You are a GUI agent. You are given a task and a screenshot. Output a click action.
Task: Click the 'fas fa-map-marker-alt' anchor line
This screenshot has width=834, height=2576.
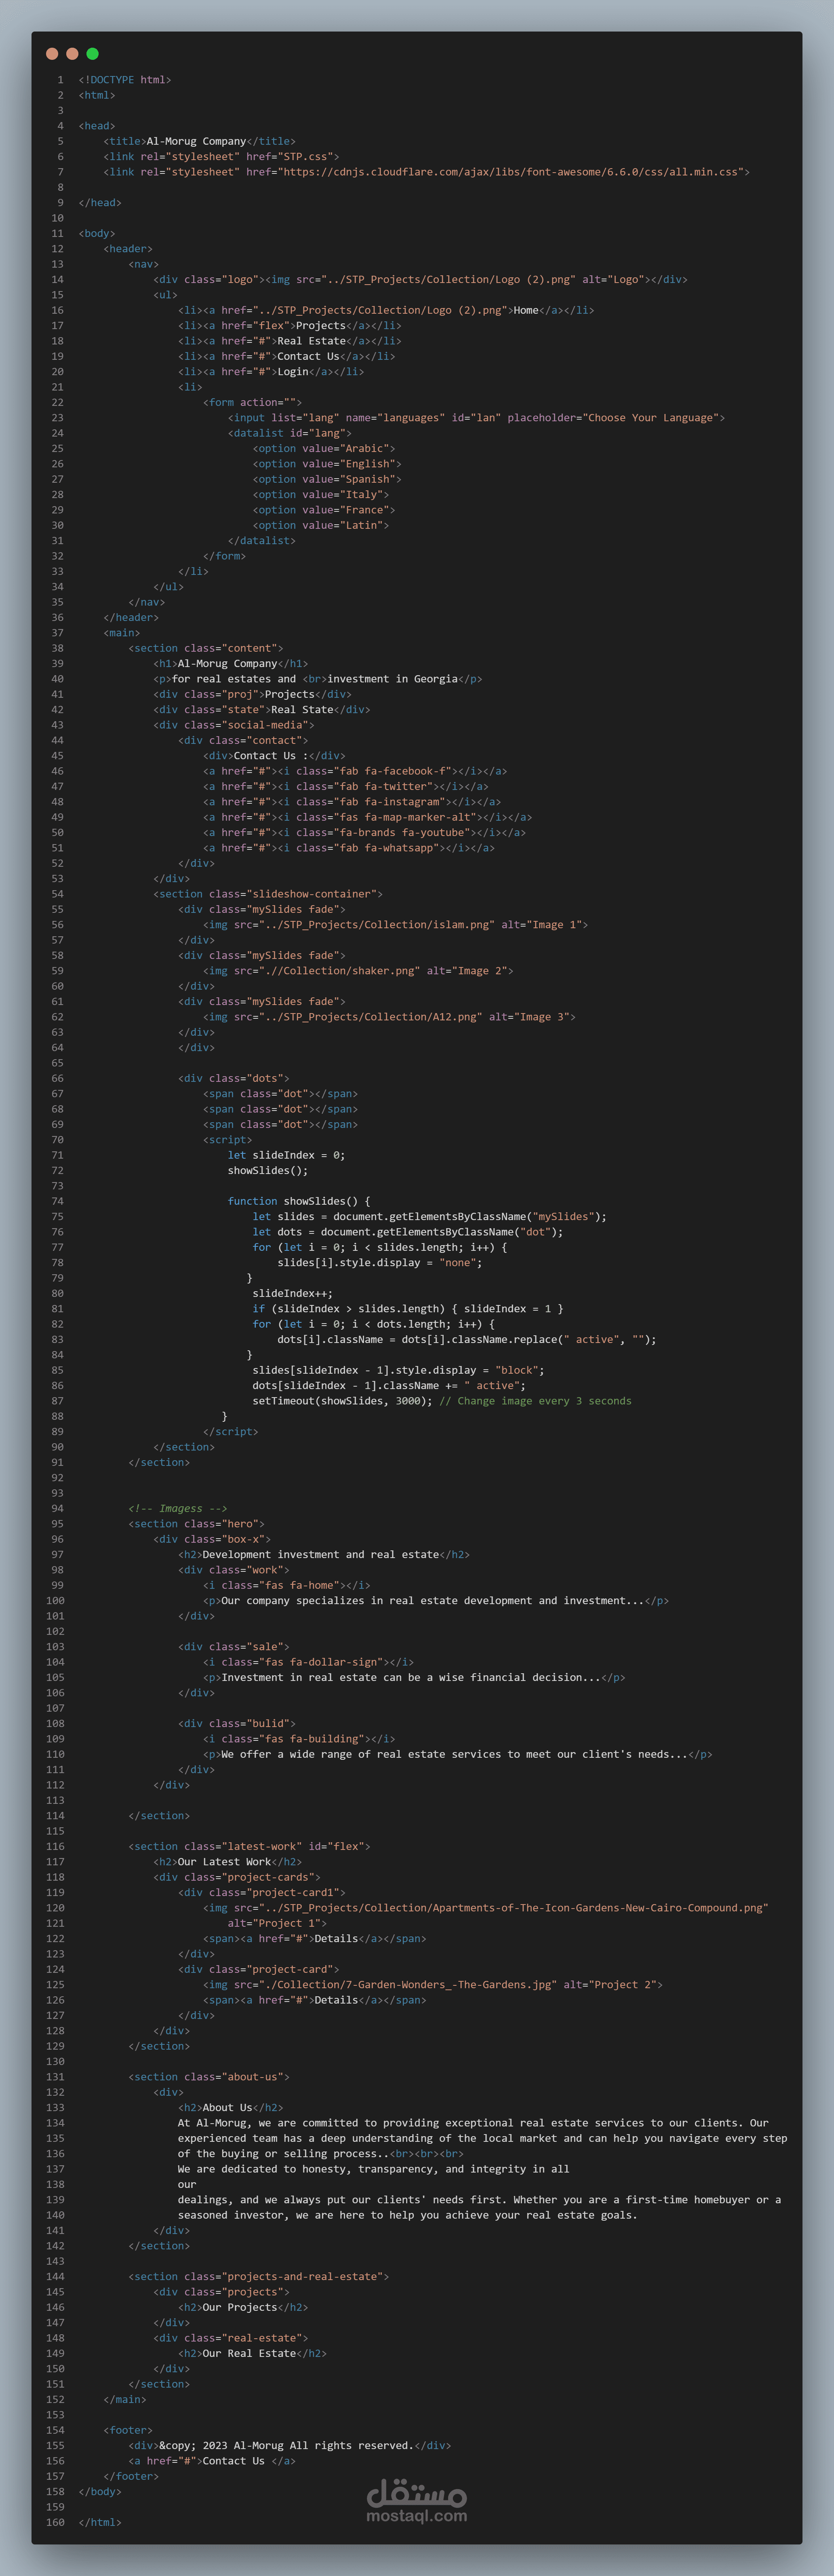tap(368, 817)
